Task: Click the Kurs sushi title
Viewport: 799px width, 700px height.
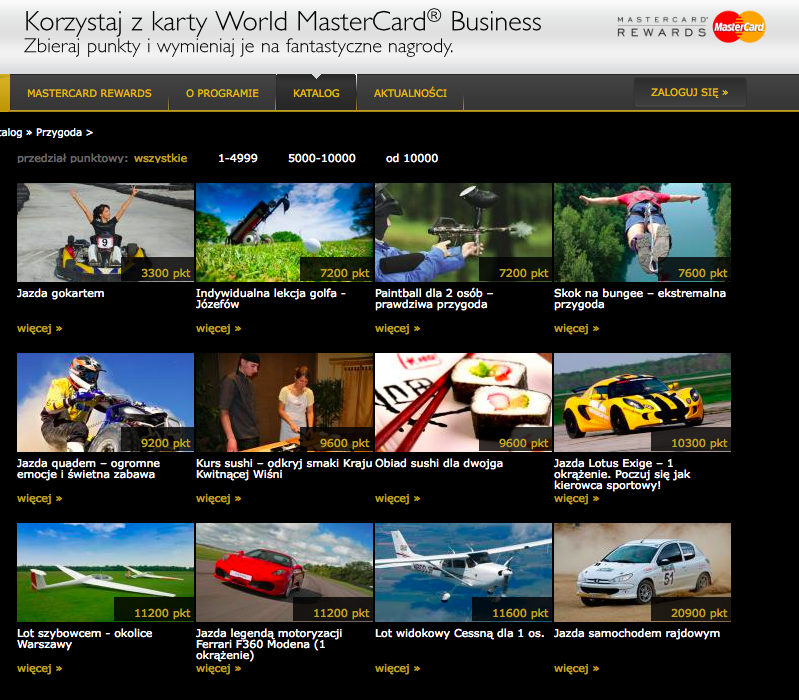Action: 284,469
